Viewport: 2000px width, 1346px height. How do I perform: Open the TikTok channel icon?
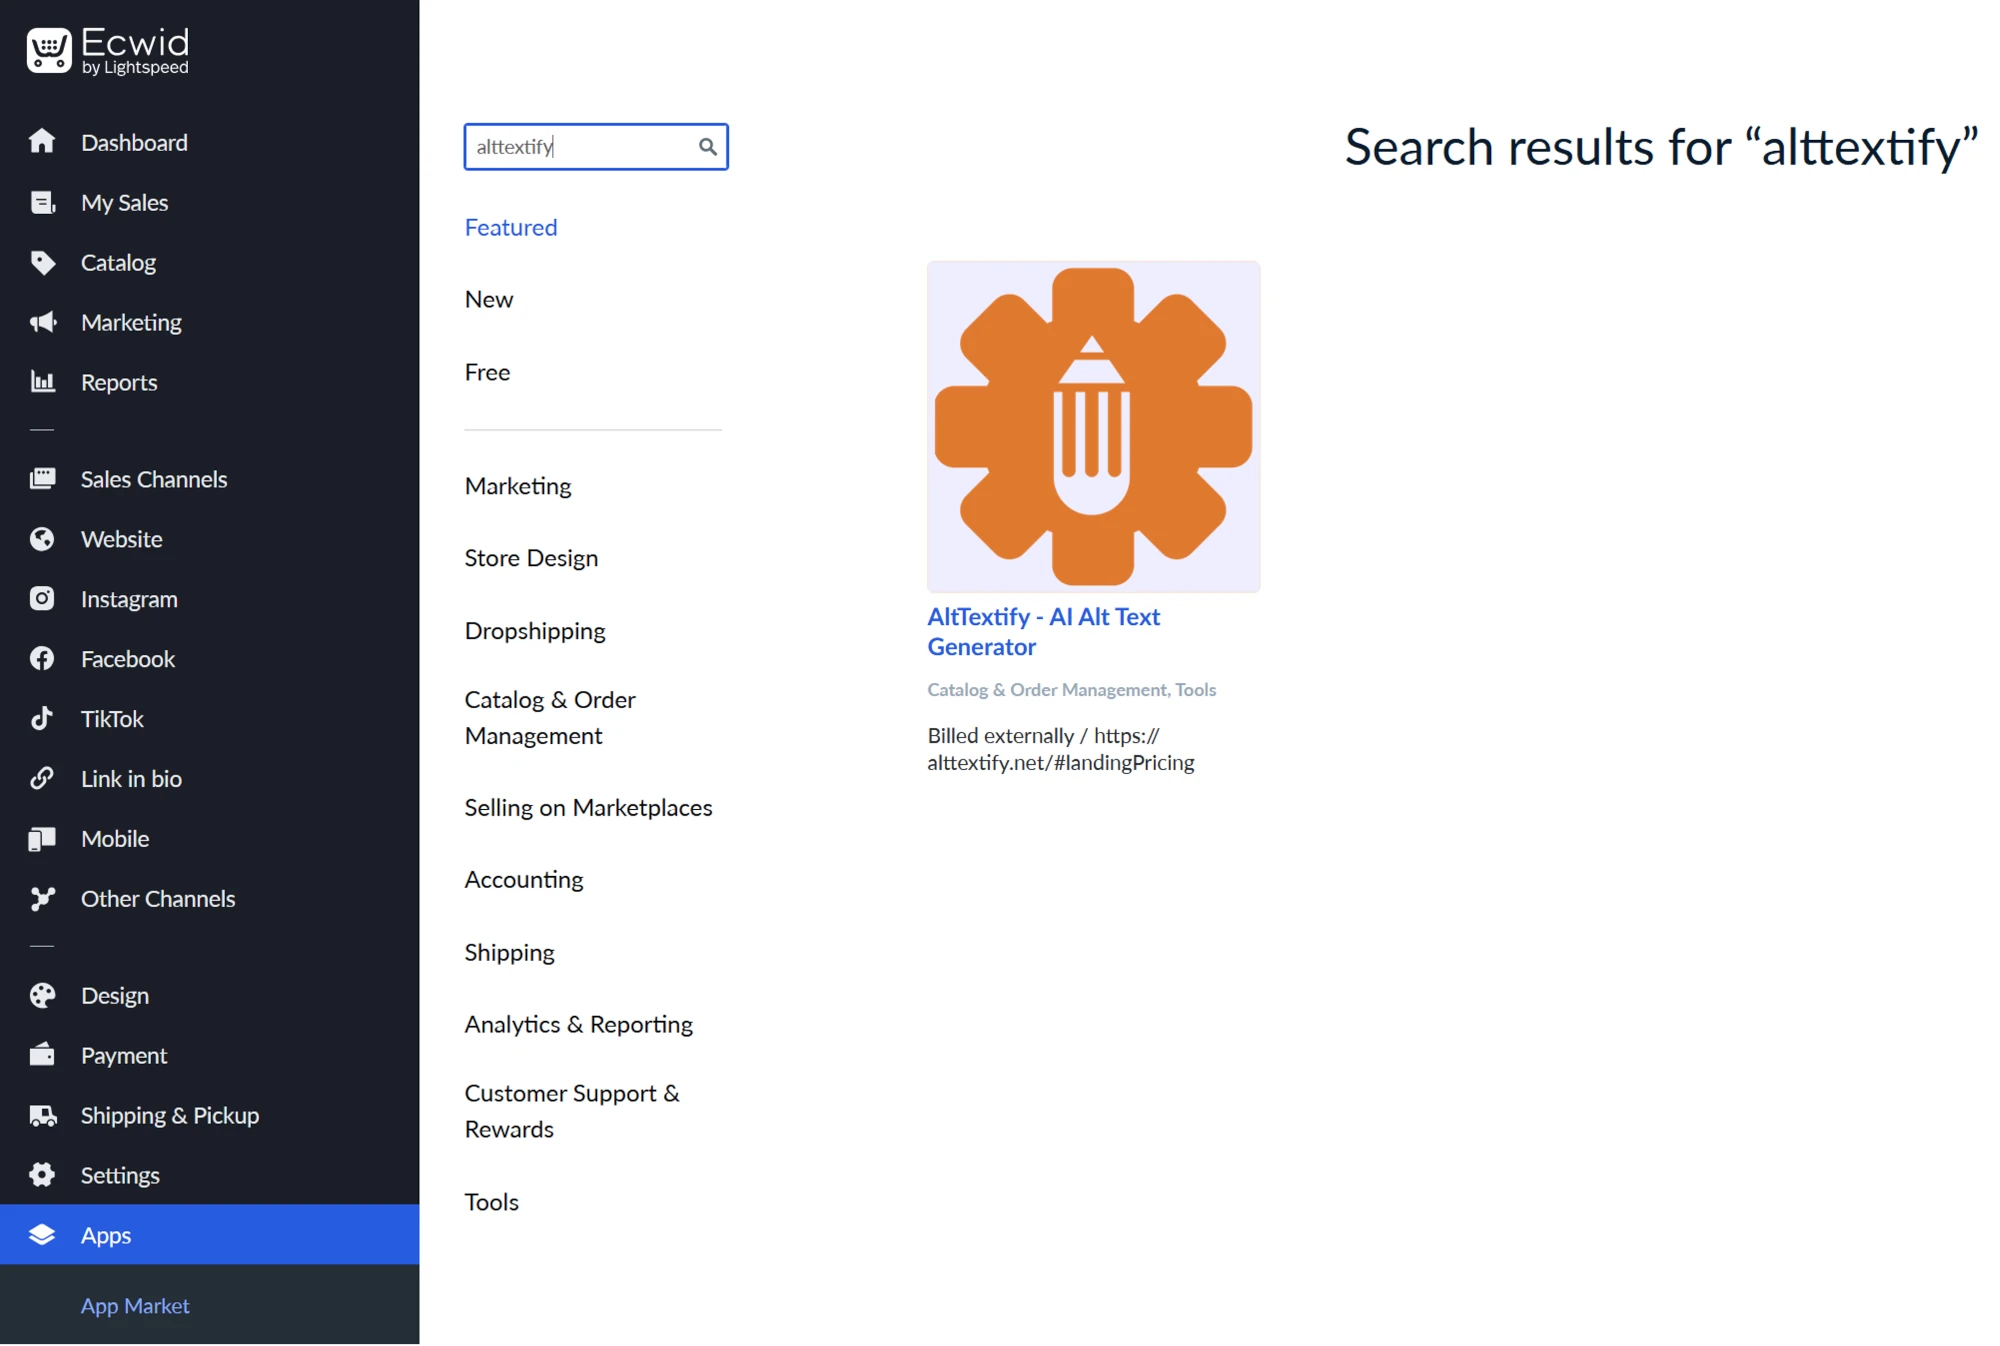tap(44, 718)
